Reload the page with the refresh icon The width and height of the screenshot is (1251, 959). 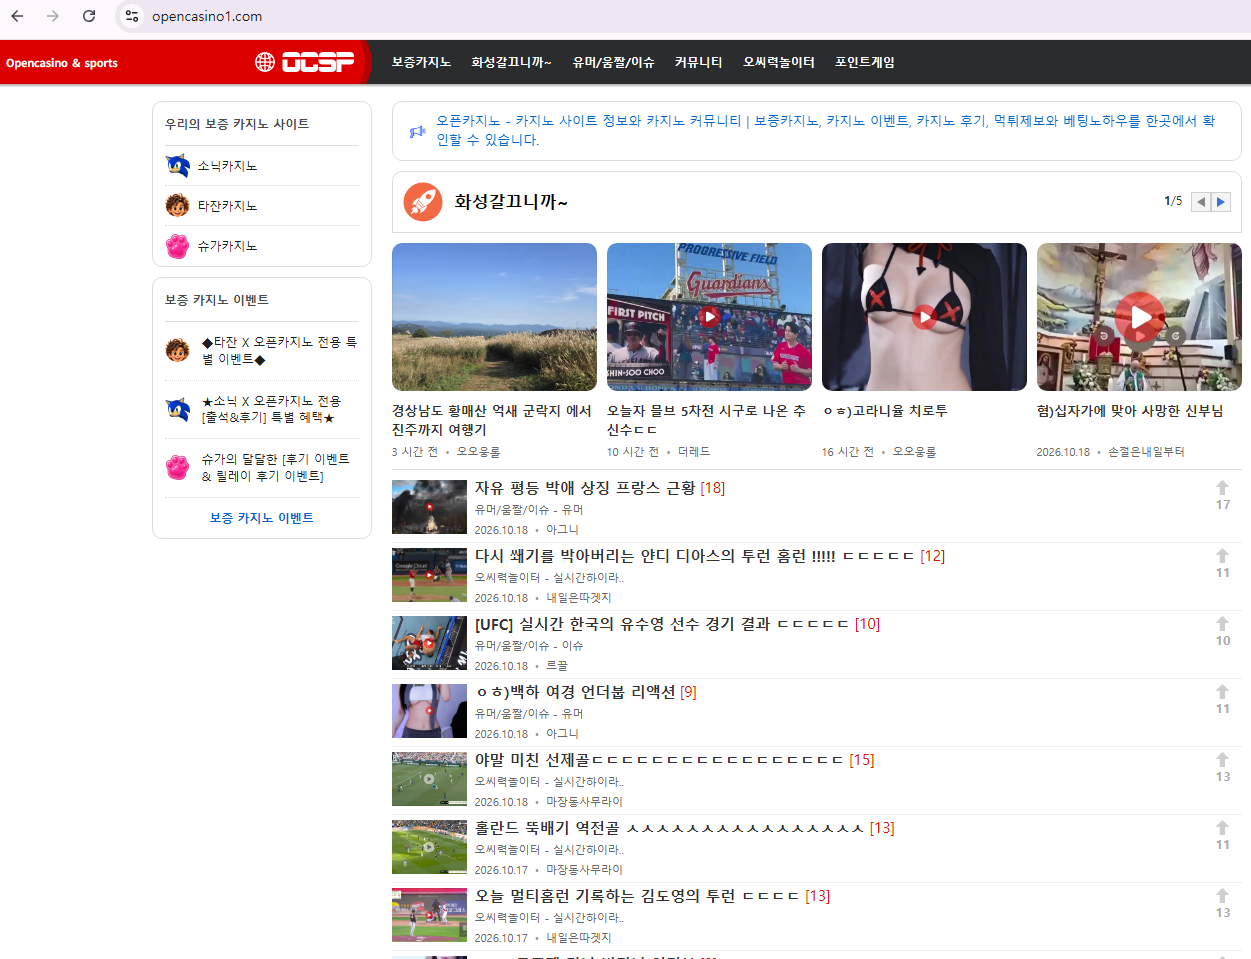coord(89,16)
